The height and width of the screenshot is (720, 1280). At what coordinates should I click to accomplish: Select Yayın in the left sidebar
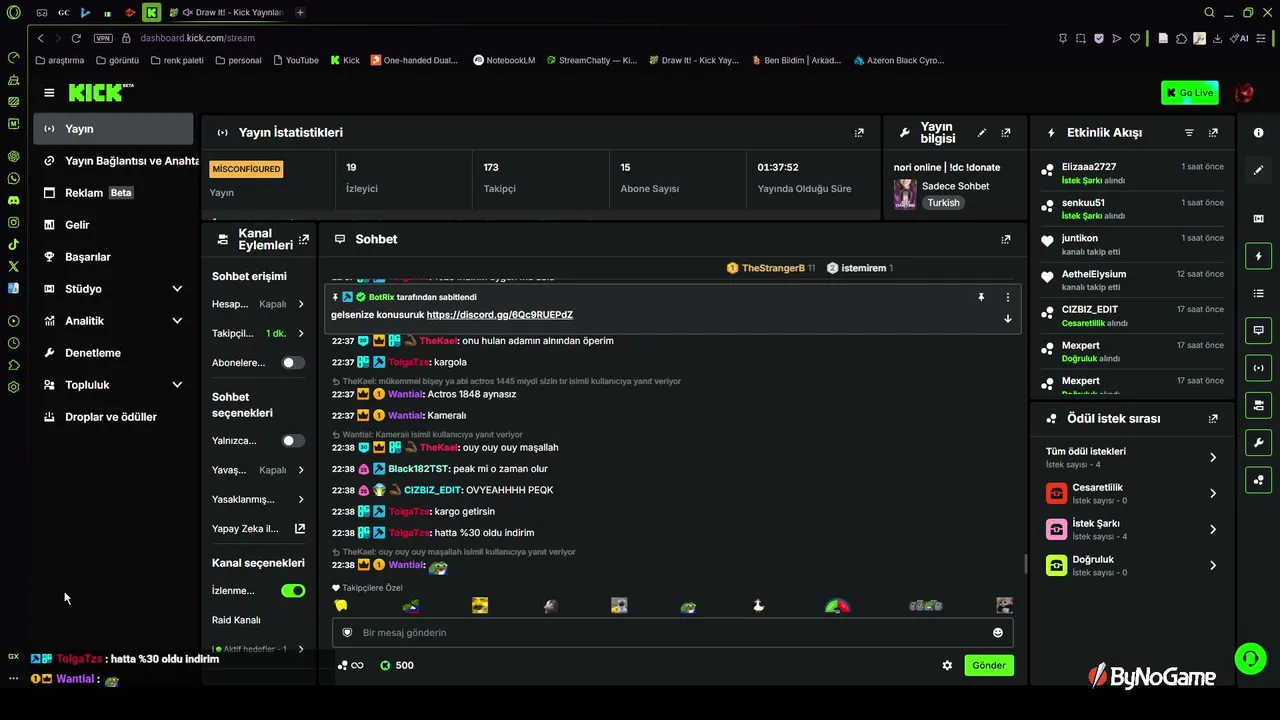pyautogui.click(x=113, y=129)
